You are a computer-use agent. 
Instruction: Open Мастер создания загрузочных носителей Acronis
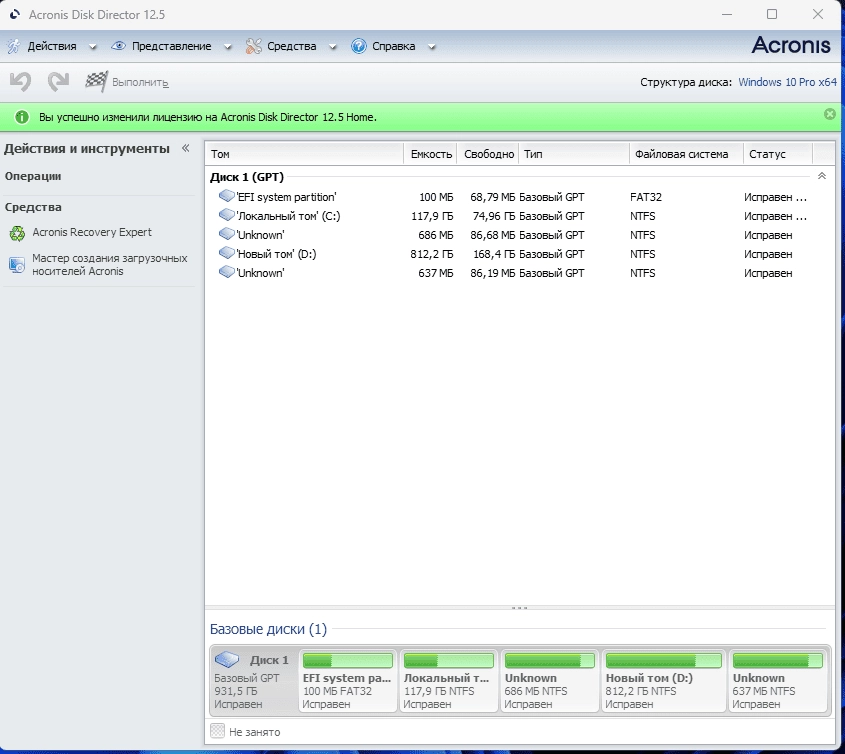pos(109,265)
